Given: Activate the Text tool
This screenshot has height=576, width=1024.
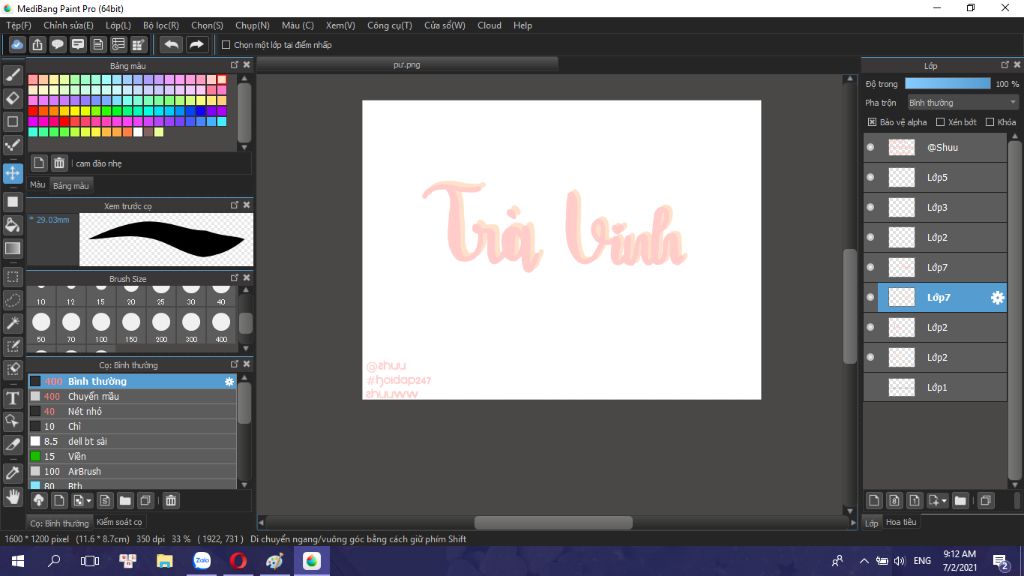Looking at the screenshot, I should [13, 398].
